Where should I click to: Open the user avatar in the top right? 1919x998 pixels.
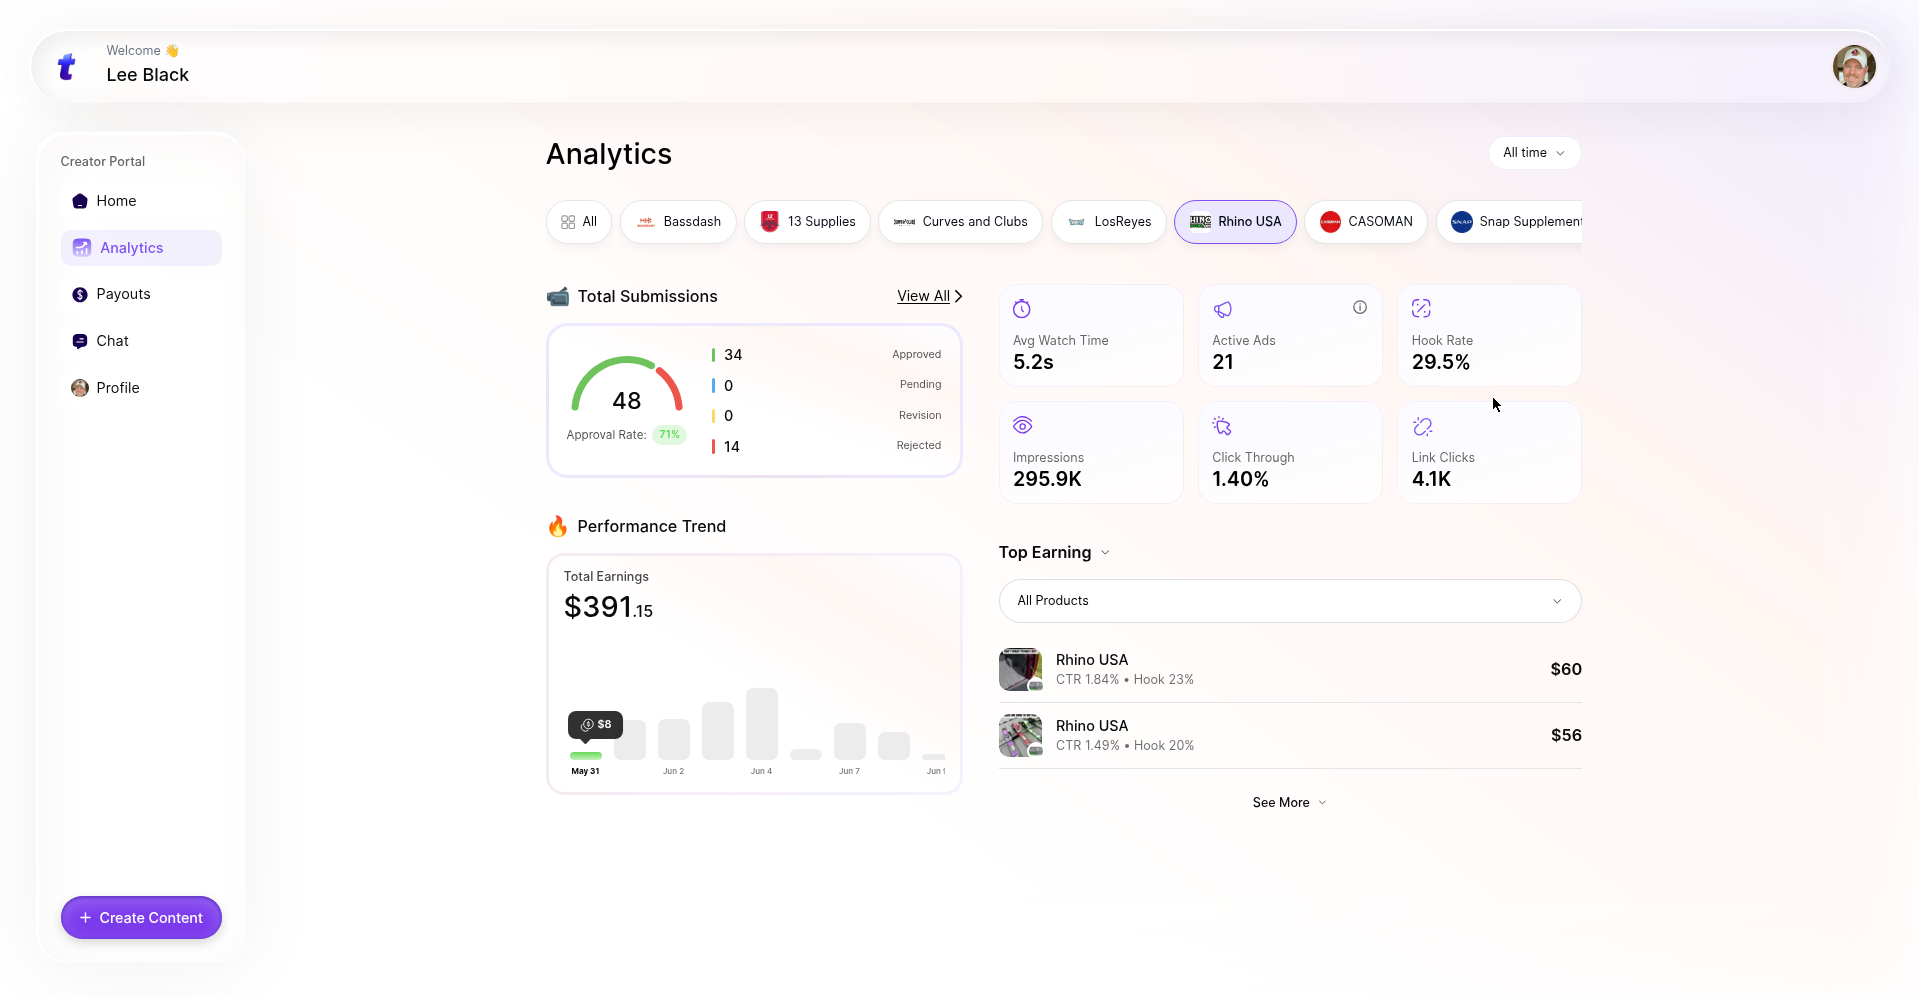[1853, 66]
